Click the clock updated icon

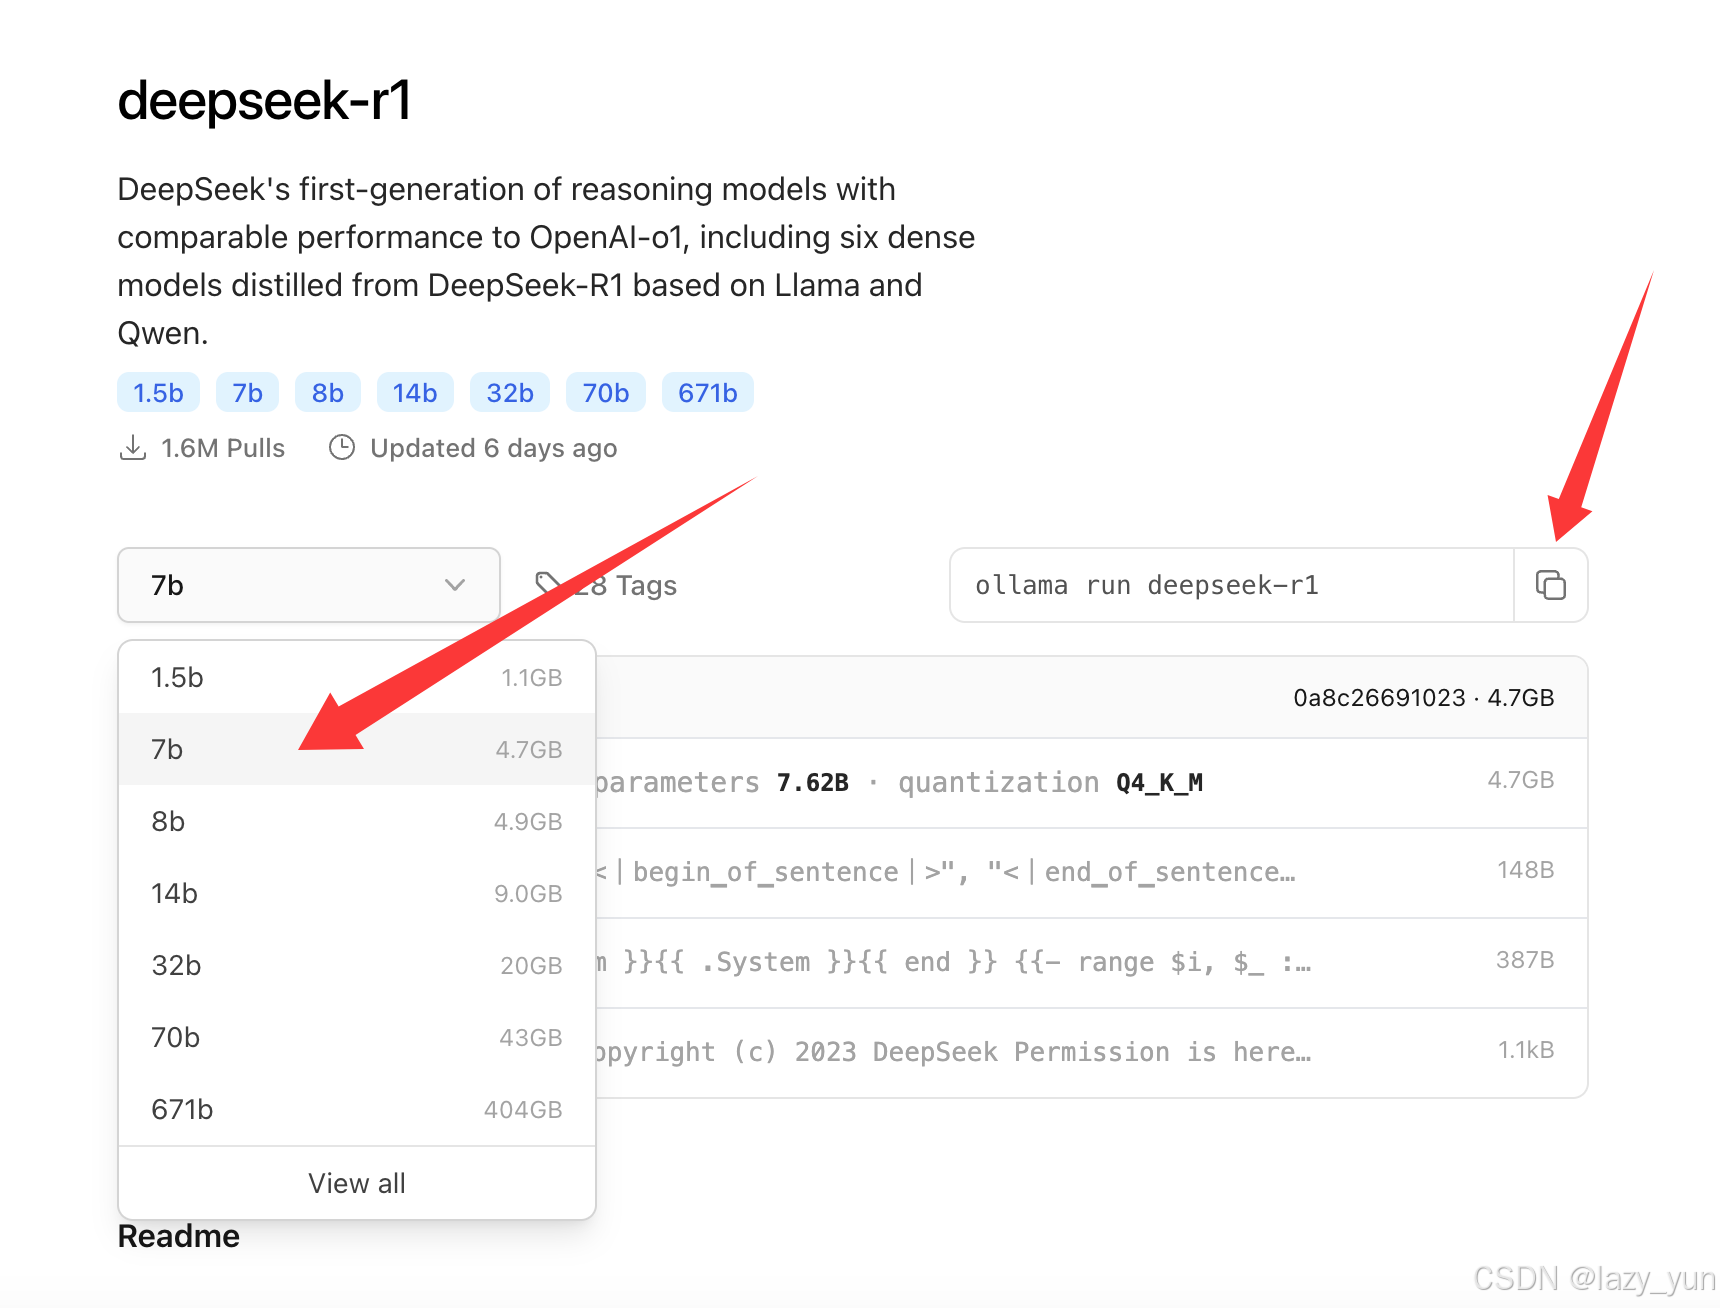pos(342,447)
